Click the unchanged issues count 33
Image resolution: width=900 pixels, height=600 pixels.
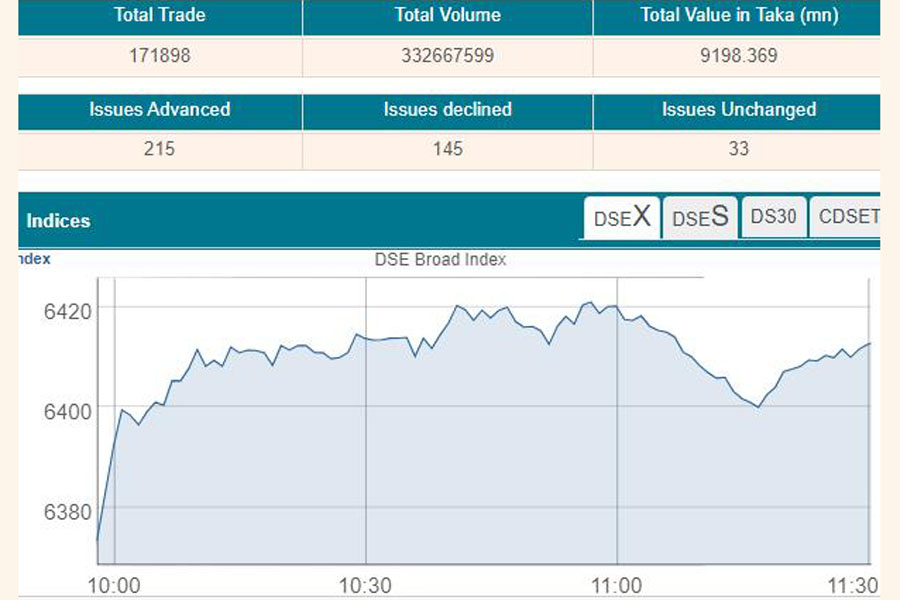tap(738, 149)
